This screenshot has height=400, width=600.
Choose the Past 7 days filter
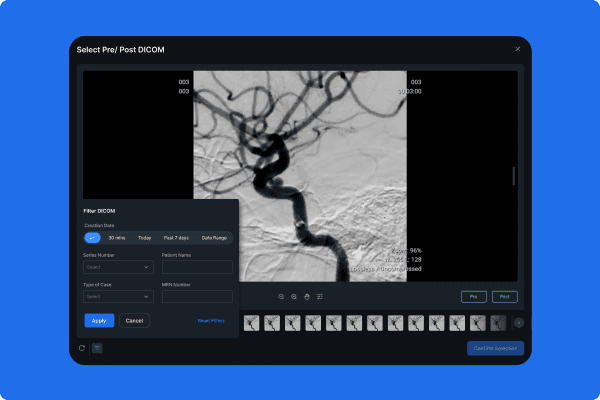pos(176,238)
